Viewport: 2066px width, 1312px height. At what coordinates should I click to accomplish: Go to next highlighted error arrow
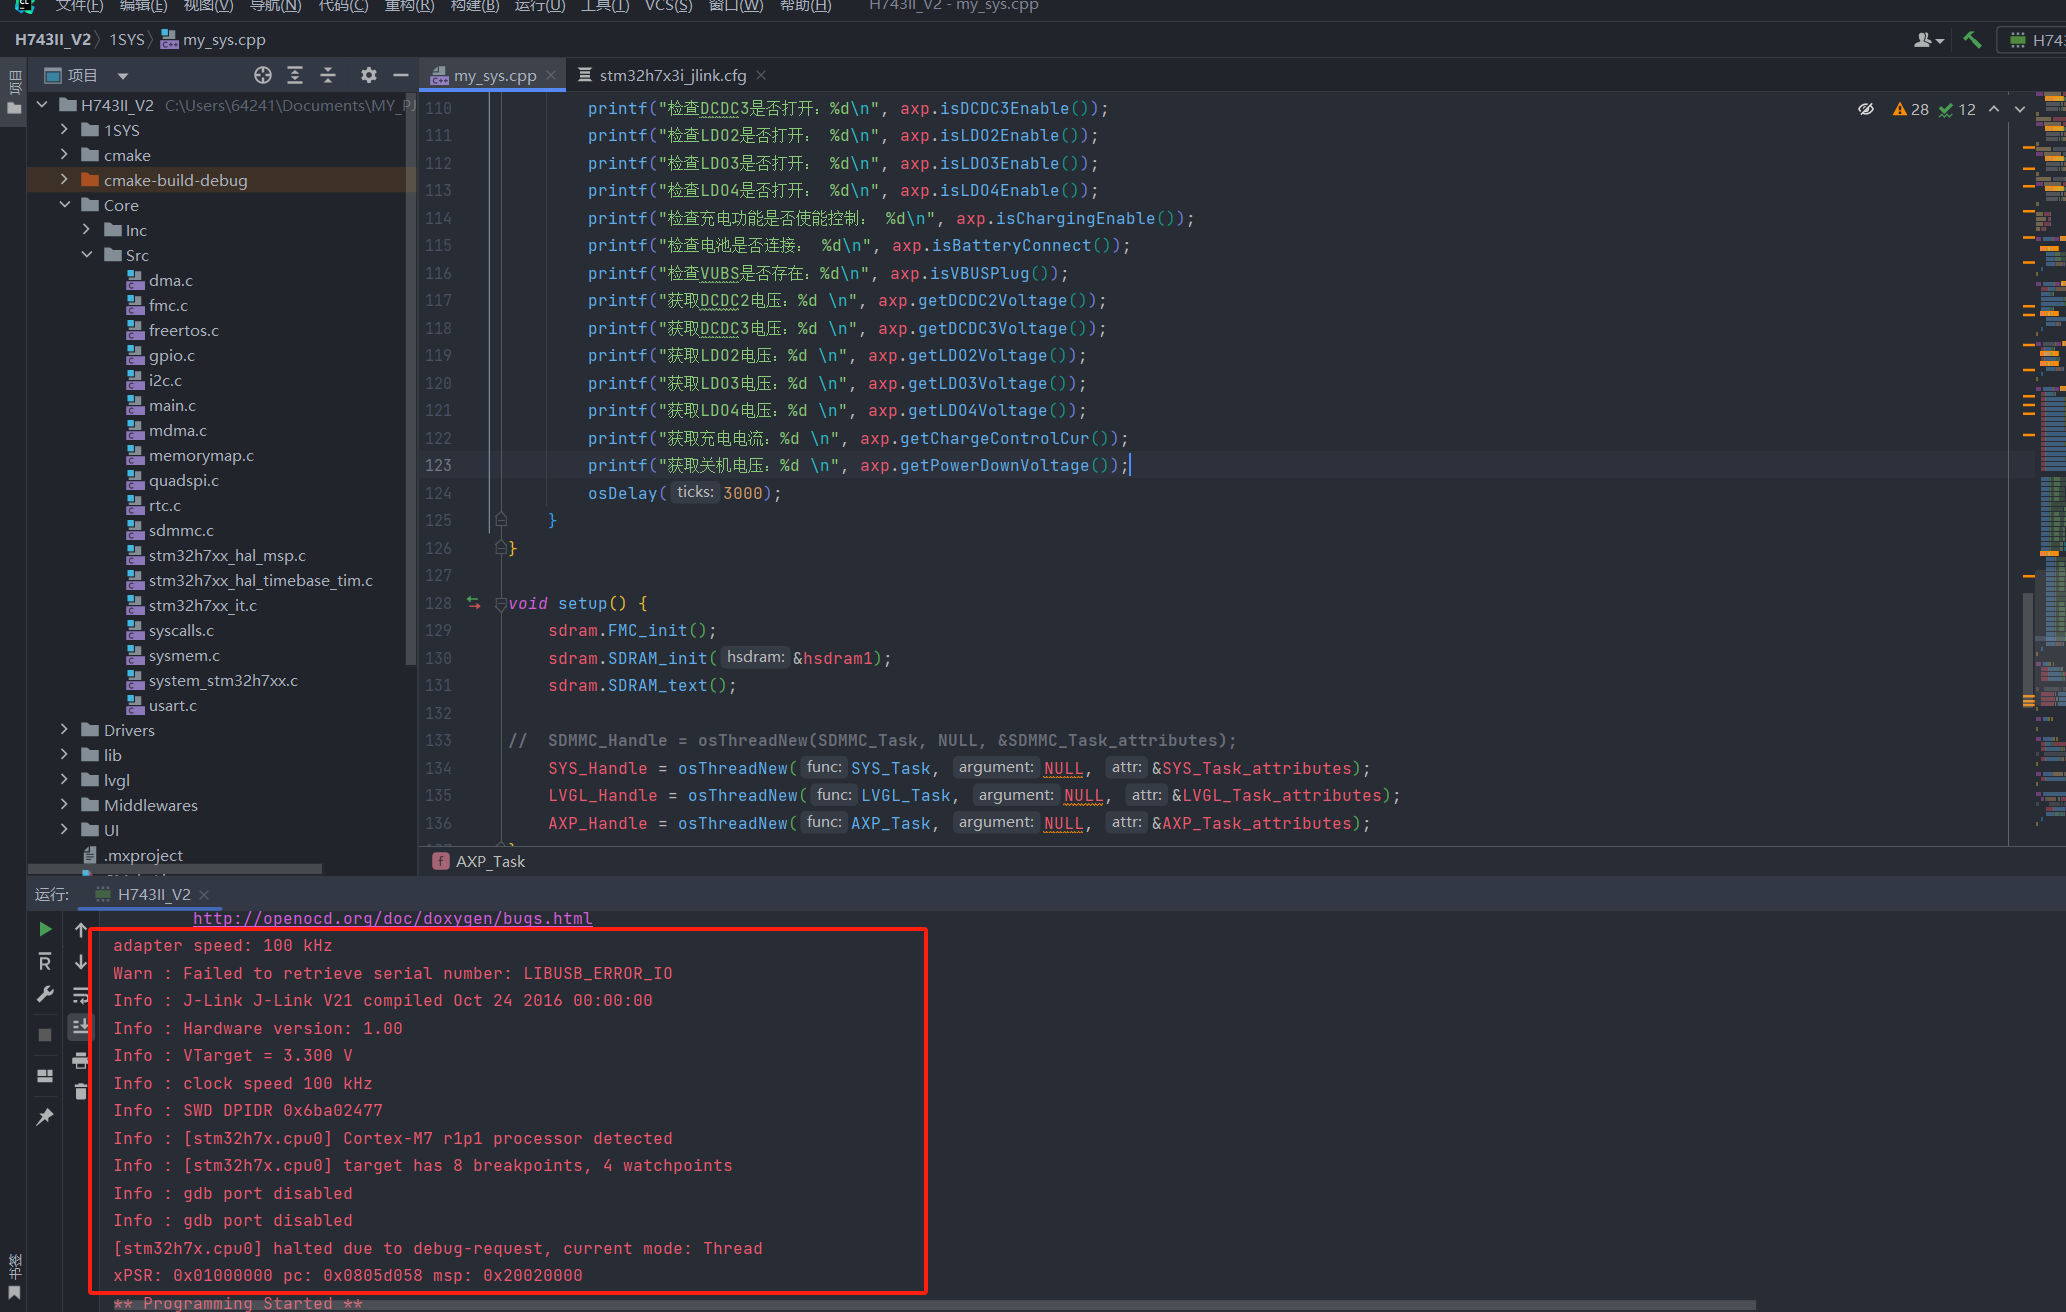tap(2020, 109)
